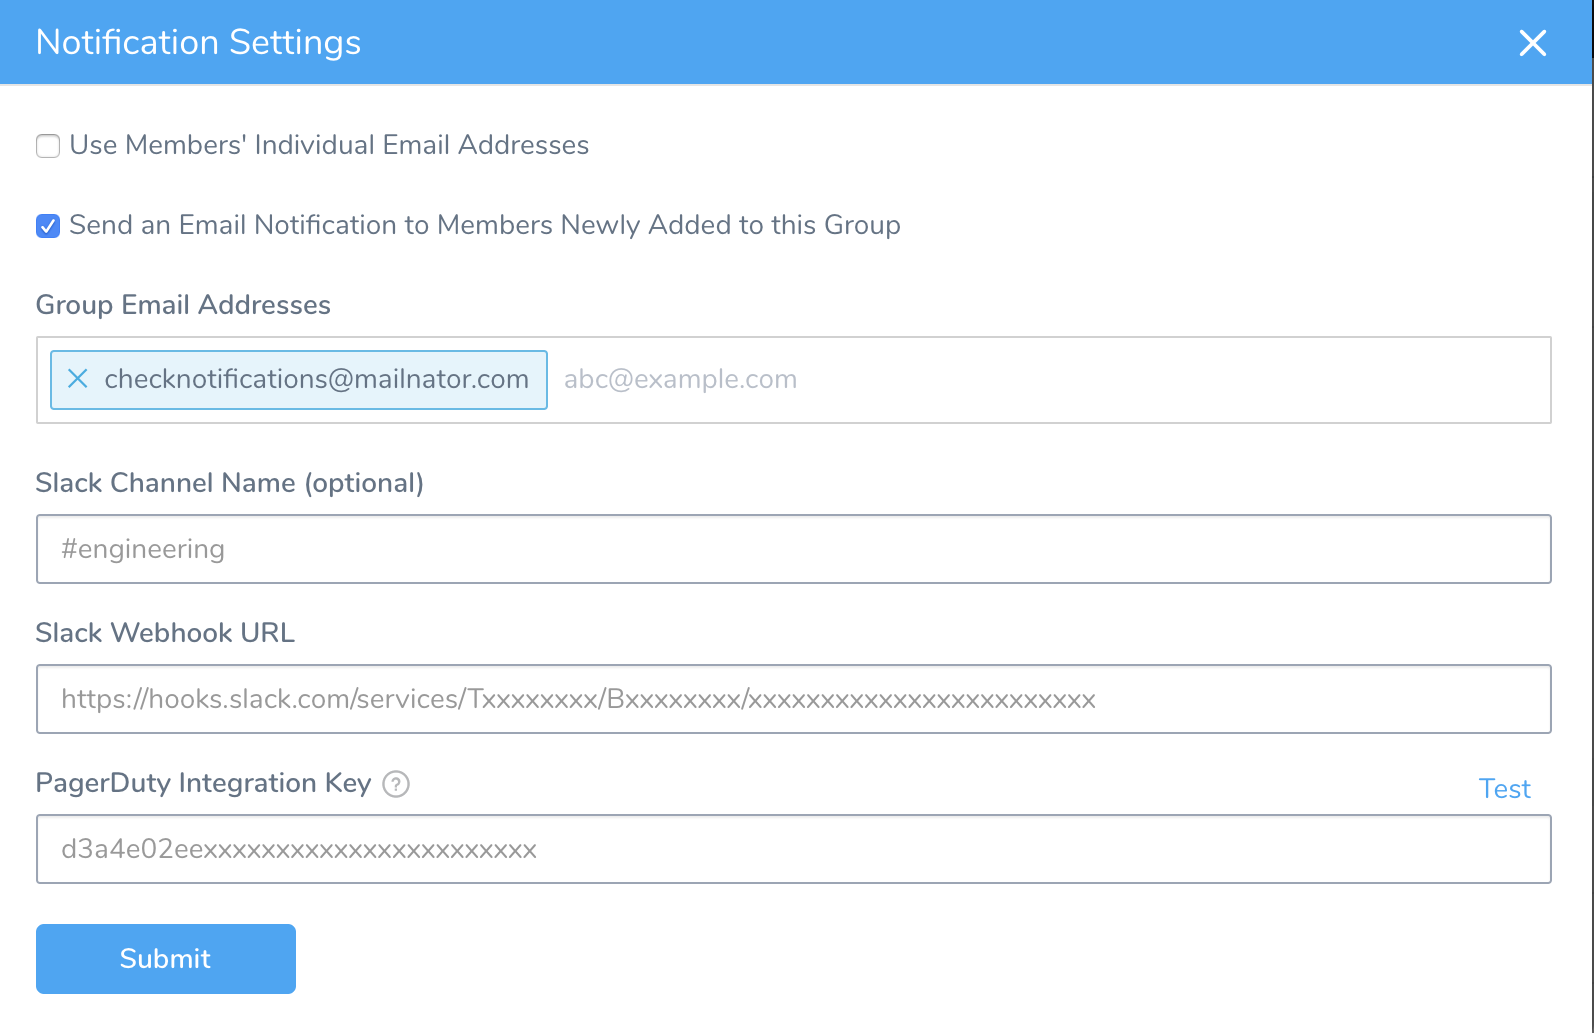Uncheck Send an Email Notification to new members
This screenshot has height=1033, width=1594.
pos(48,226)
